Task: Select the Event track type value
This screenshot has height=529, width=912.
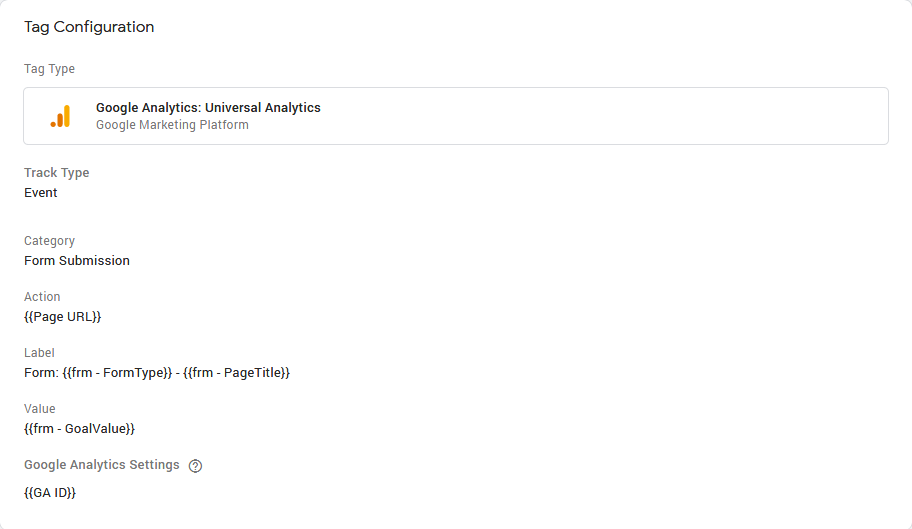Action: 41,193
